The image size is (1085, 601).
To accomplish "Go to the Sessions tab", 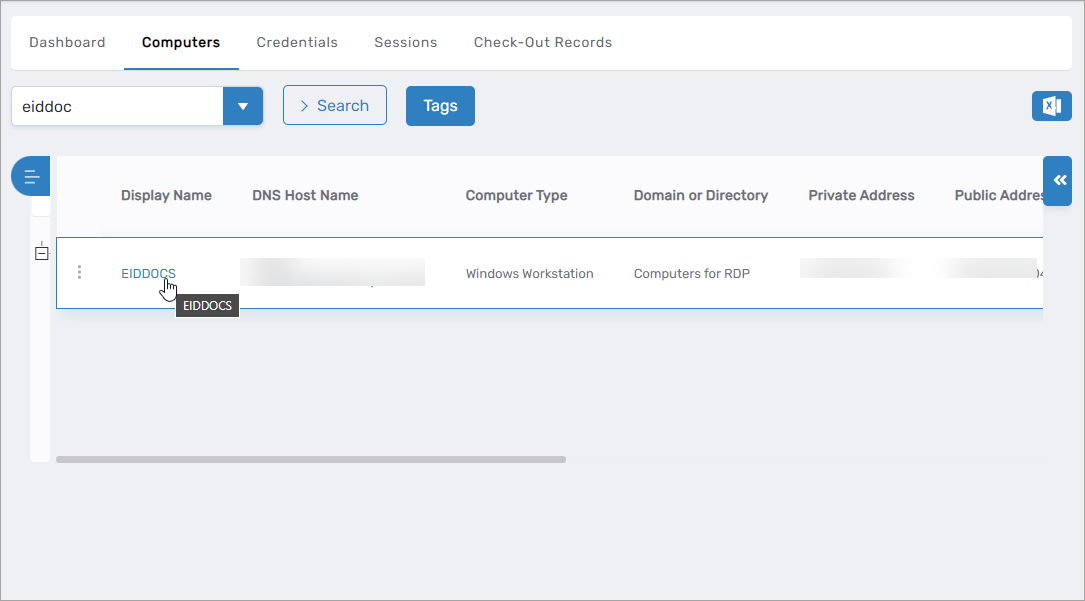I will coord(405,42).
